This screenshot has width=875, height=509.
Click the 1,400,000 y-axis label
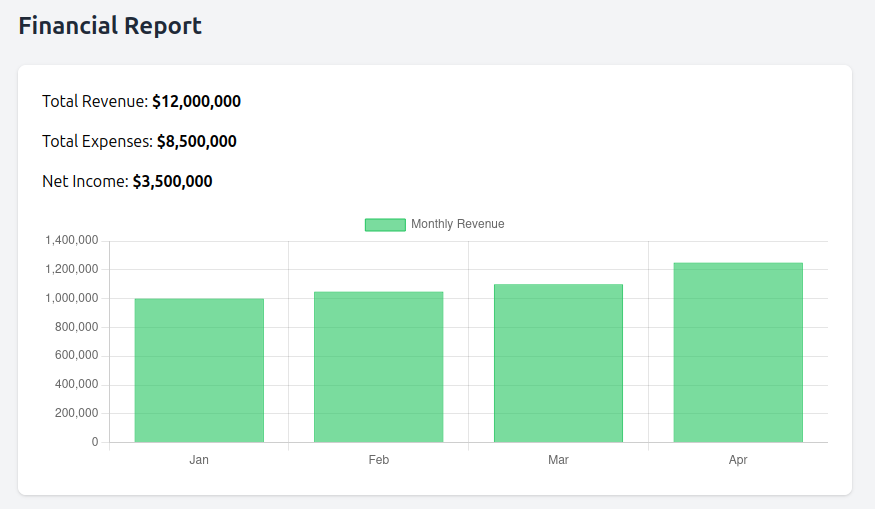coord(71,240)
